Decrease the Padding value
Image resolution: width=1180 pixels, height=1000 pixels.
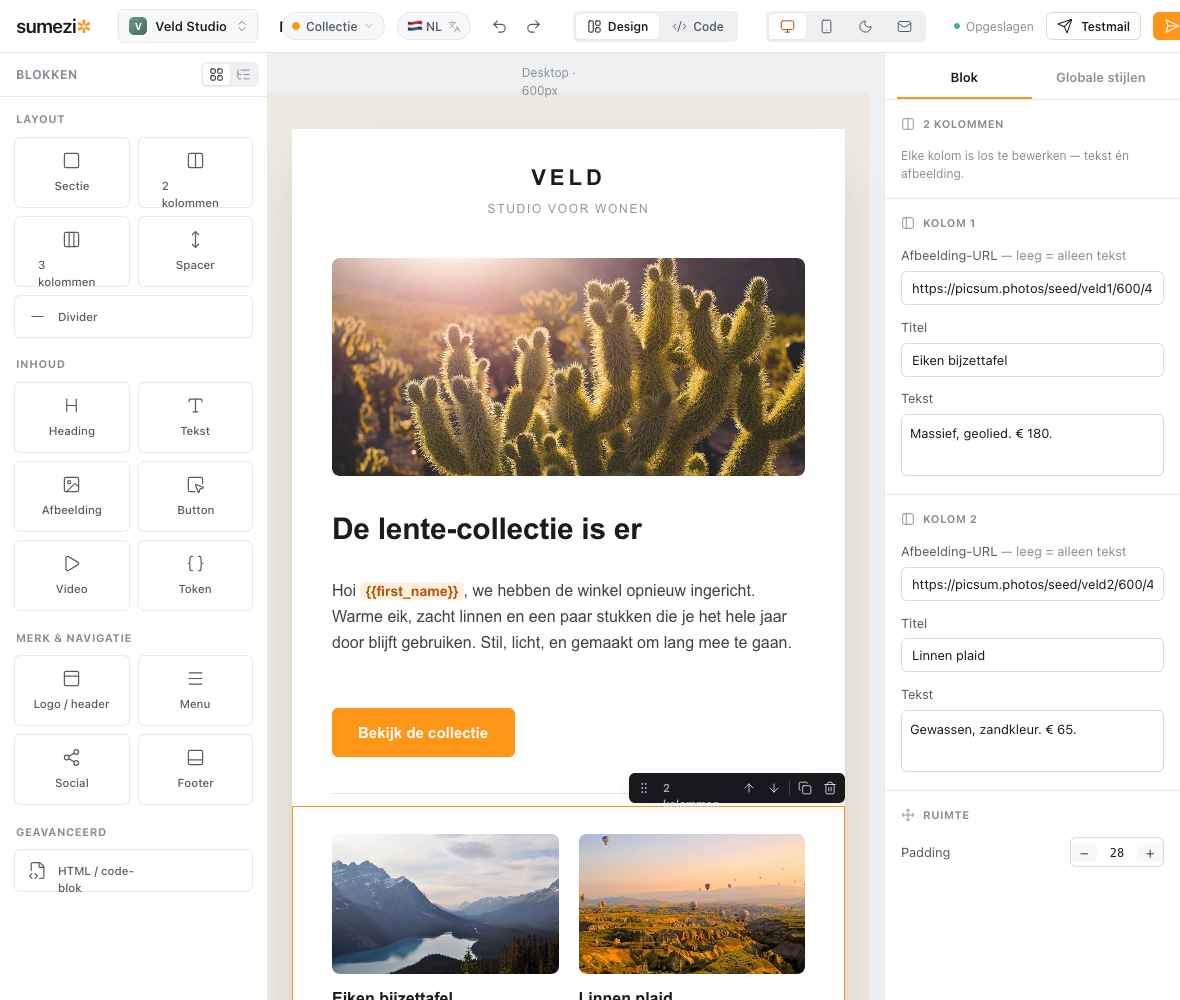point(1084,853)
